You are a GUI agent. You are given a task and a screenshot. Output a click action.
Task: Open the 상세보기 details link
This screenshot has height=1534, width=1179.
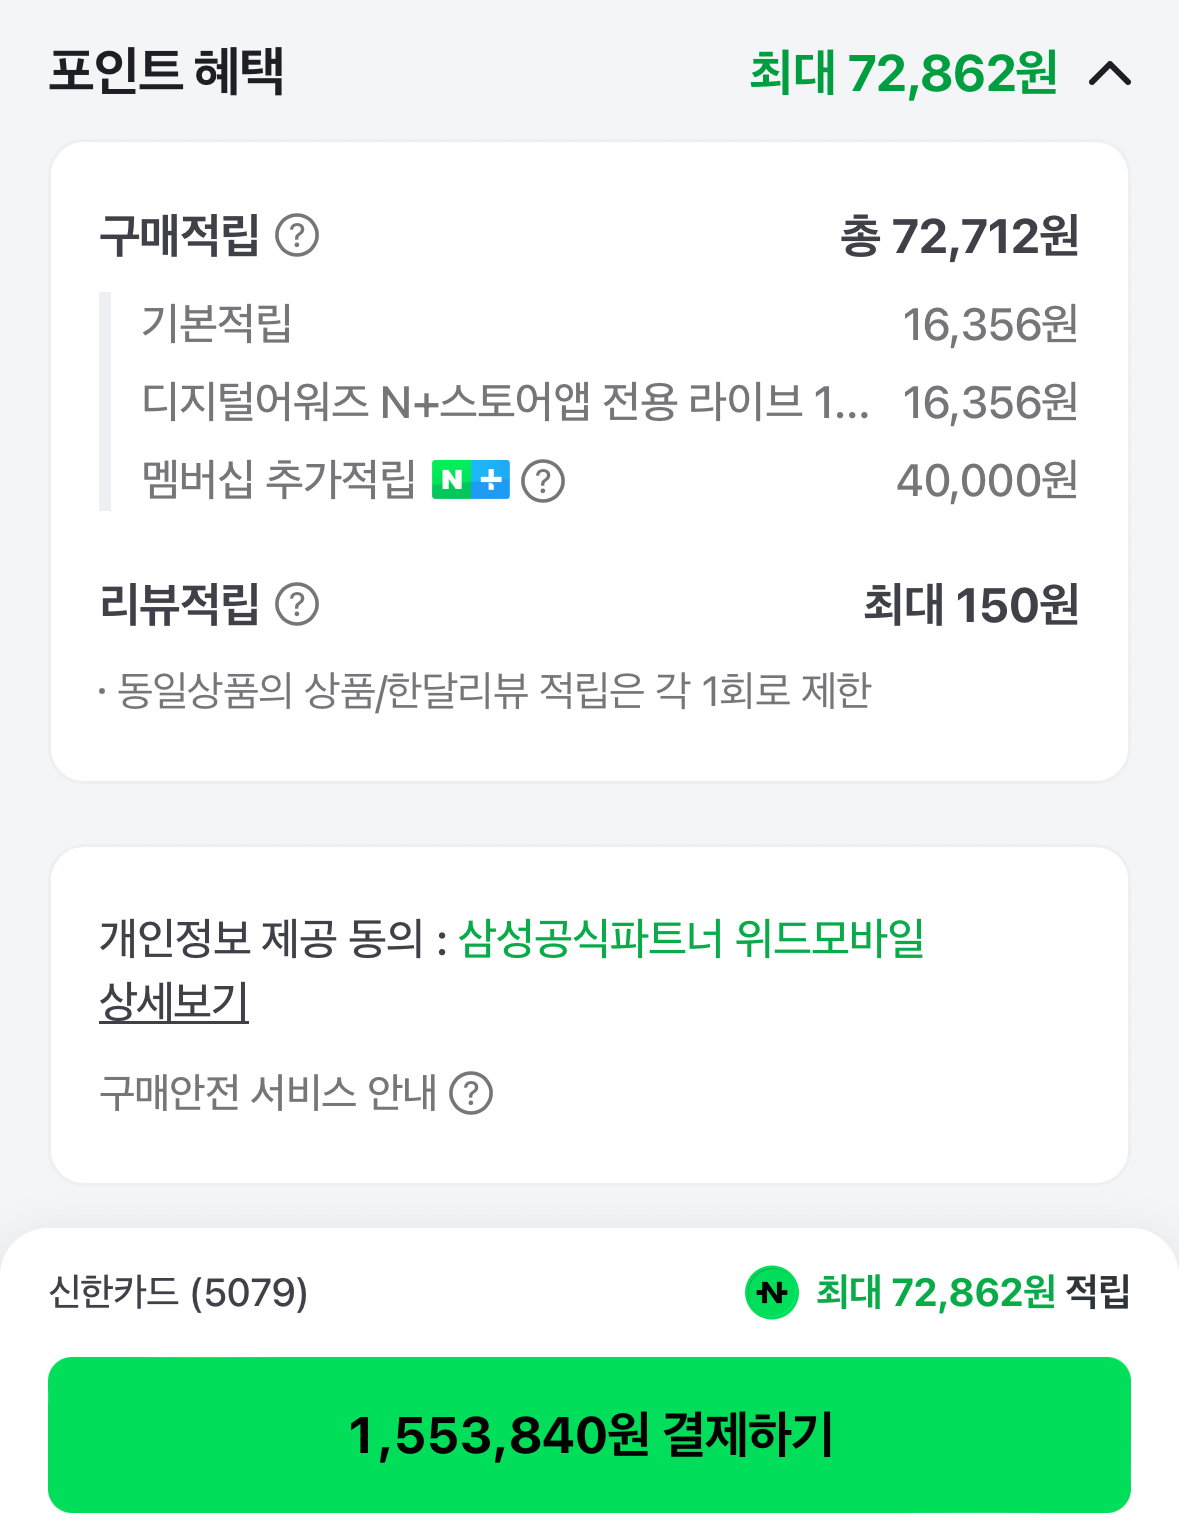(174, 1001)
